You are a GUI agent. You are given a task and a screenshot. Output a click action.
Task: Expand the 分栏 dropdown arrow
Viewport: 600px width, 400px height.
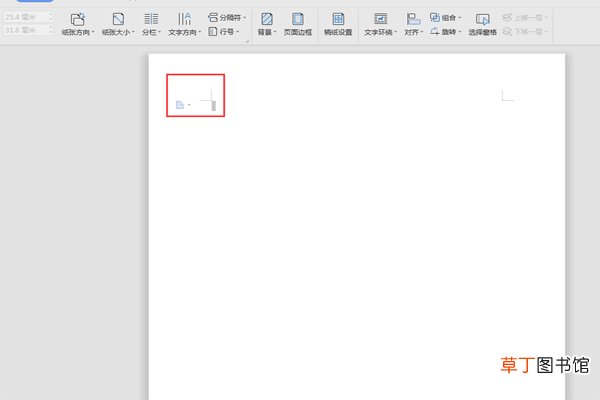point(159,32)
